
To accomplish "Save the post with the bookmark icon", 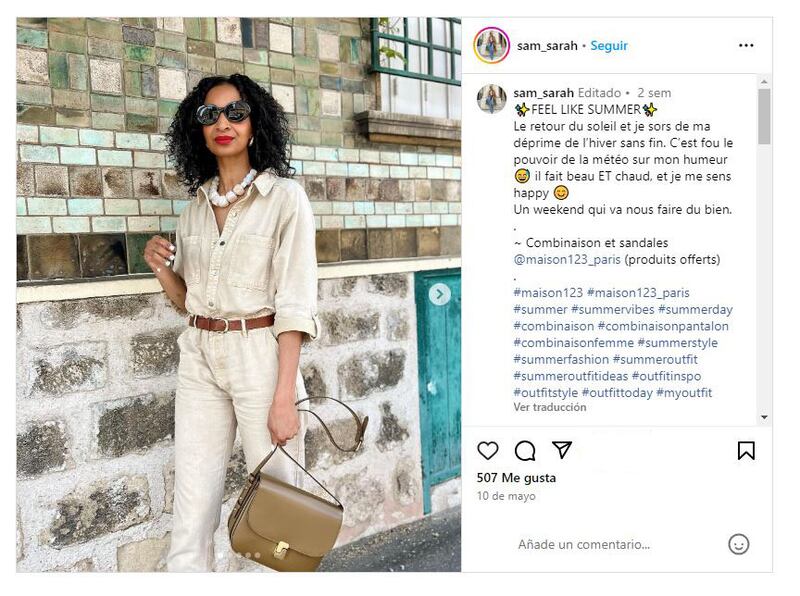I will coord(746,451).
